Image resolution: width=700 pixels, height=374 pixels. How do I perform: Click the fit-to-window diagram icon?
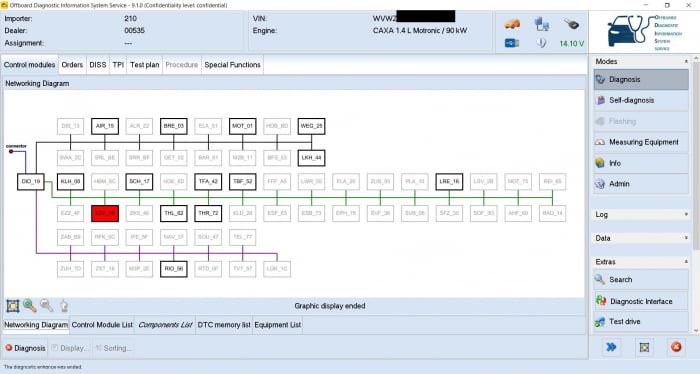coord(12,306)
